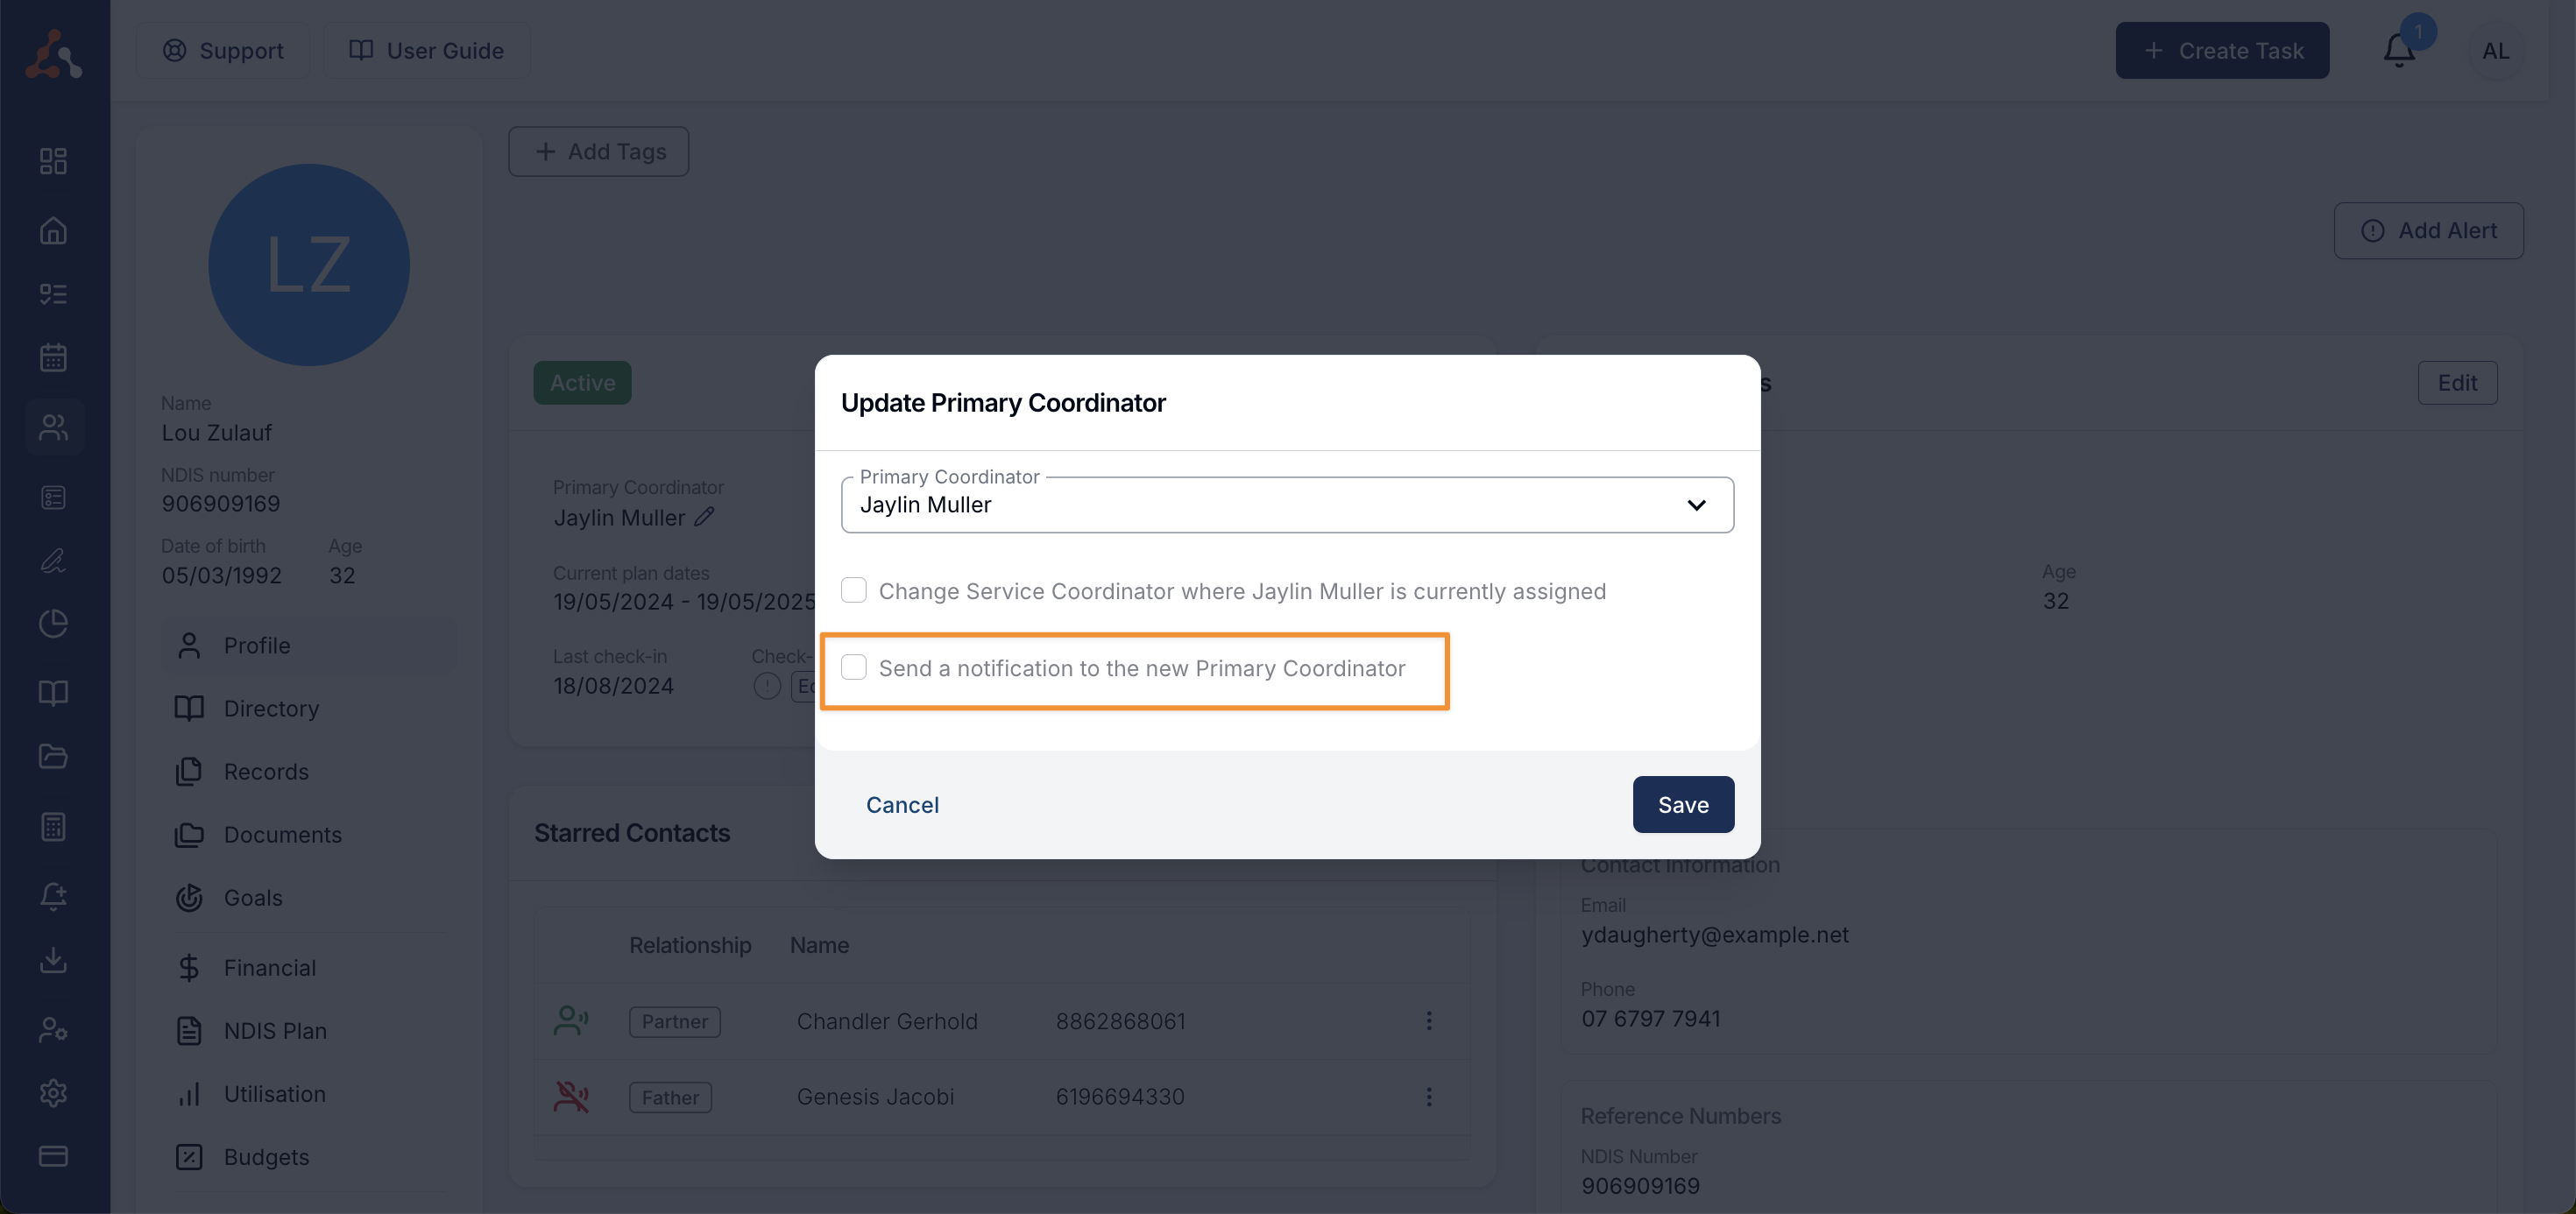Viewport: 2576px width, 1214px height.
Task: Enable Change Service Coordinator checkbox
Action: point(854,590)
